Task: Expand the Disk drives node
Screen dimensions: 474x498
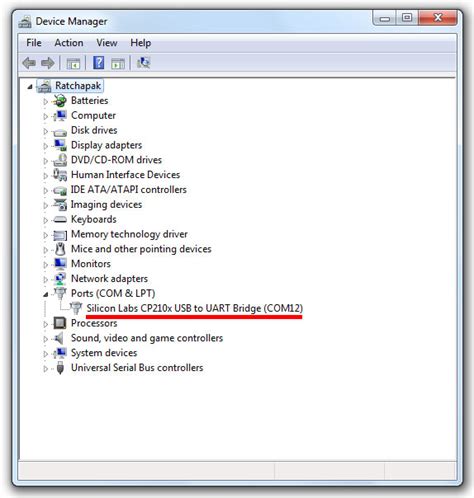Action: (x=45, y=131)
